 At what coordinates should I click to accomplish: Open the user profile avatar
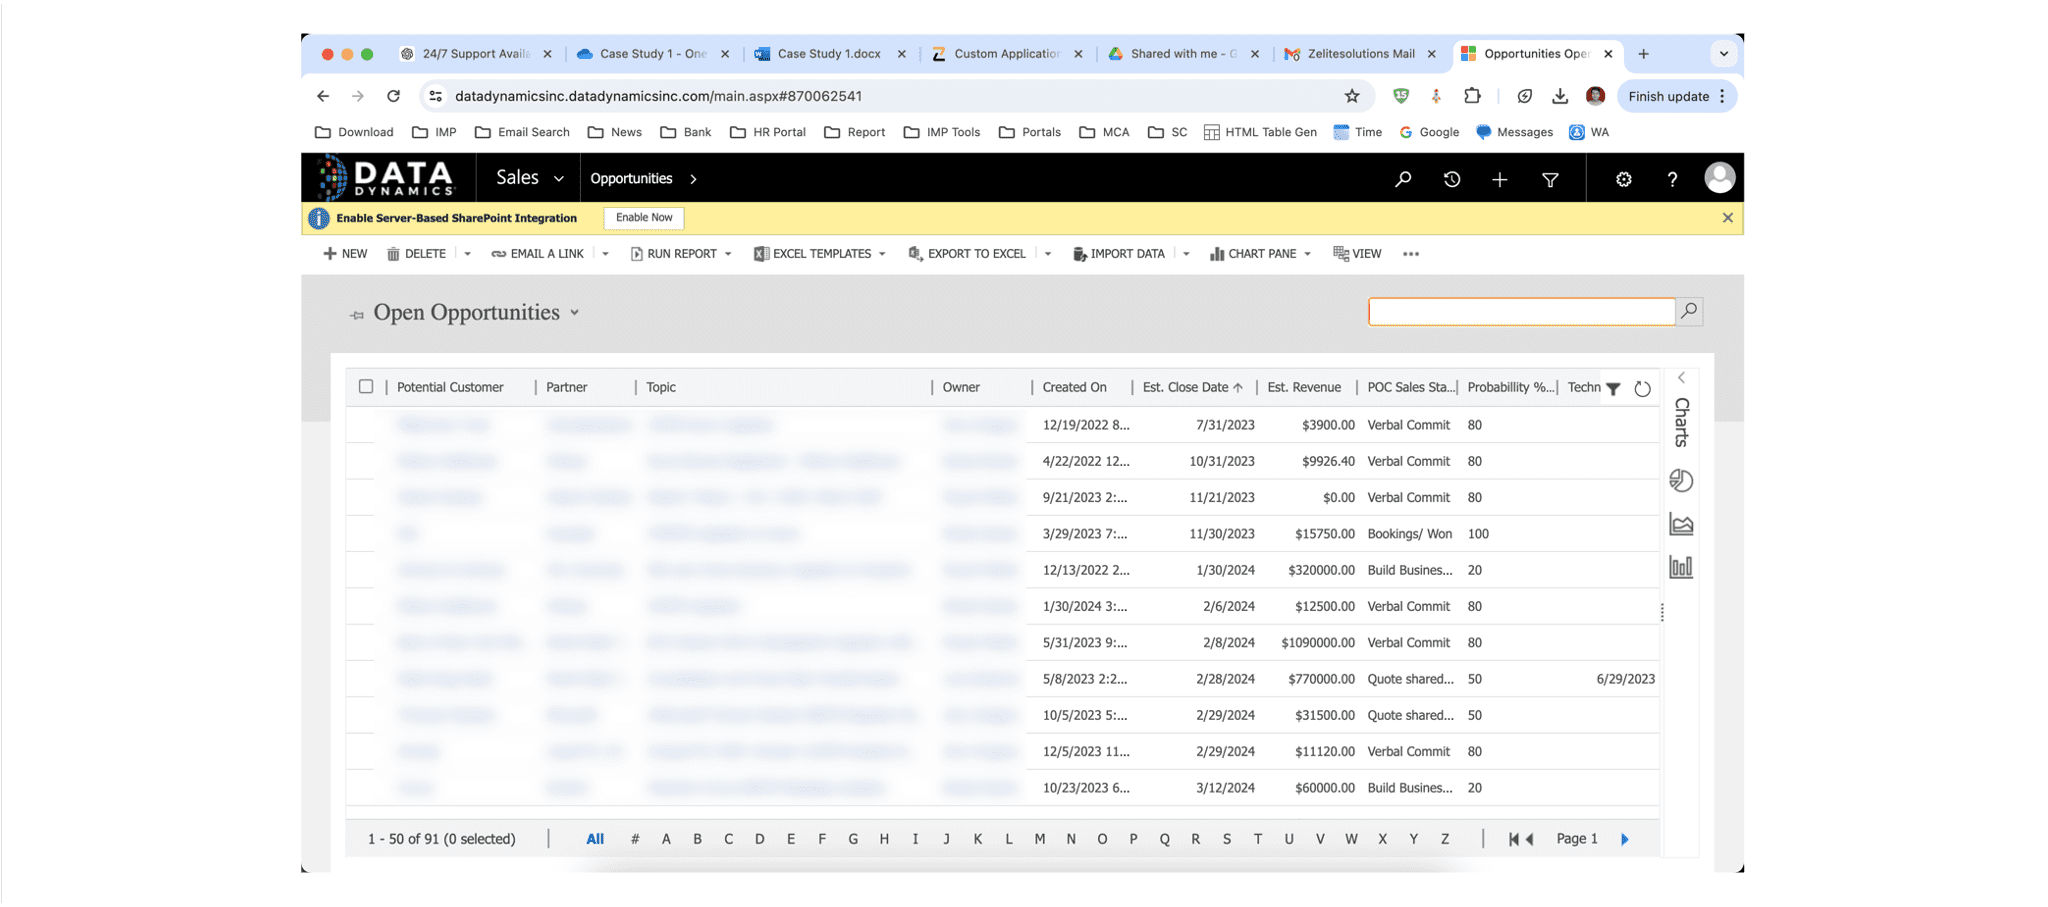click(x=1719, y=178)
